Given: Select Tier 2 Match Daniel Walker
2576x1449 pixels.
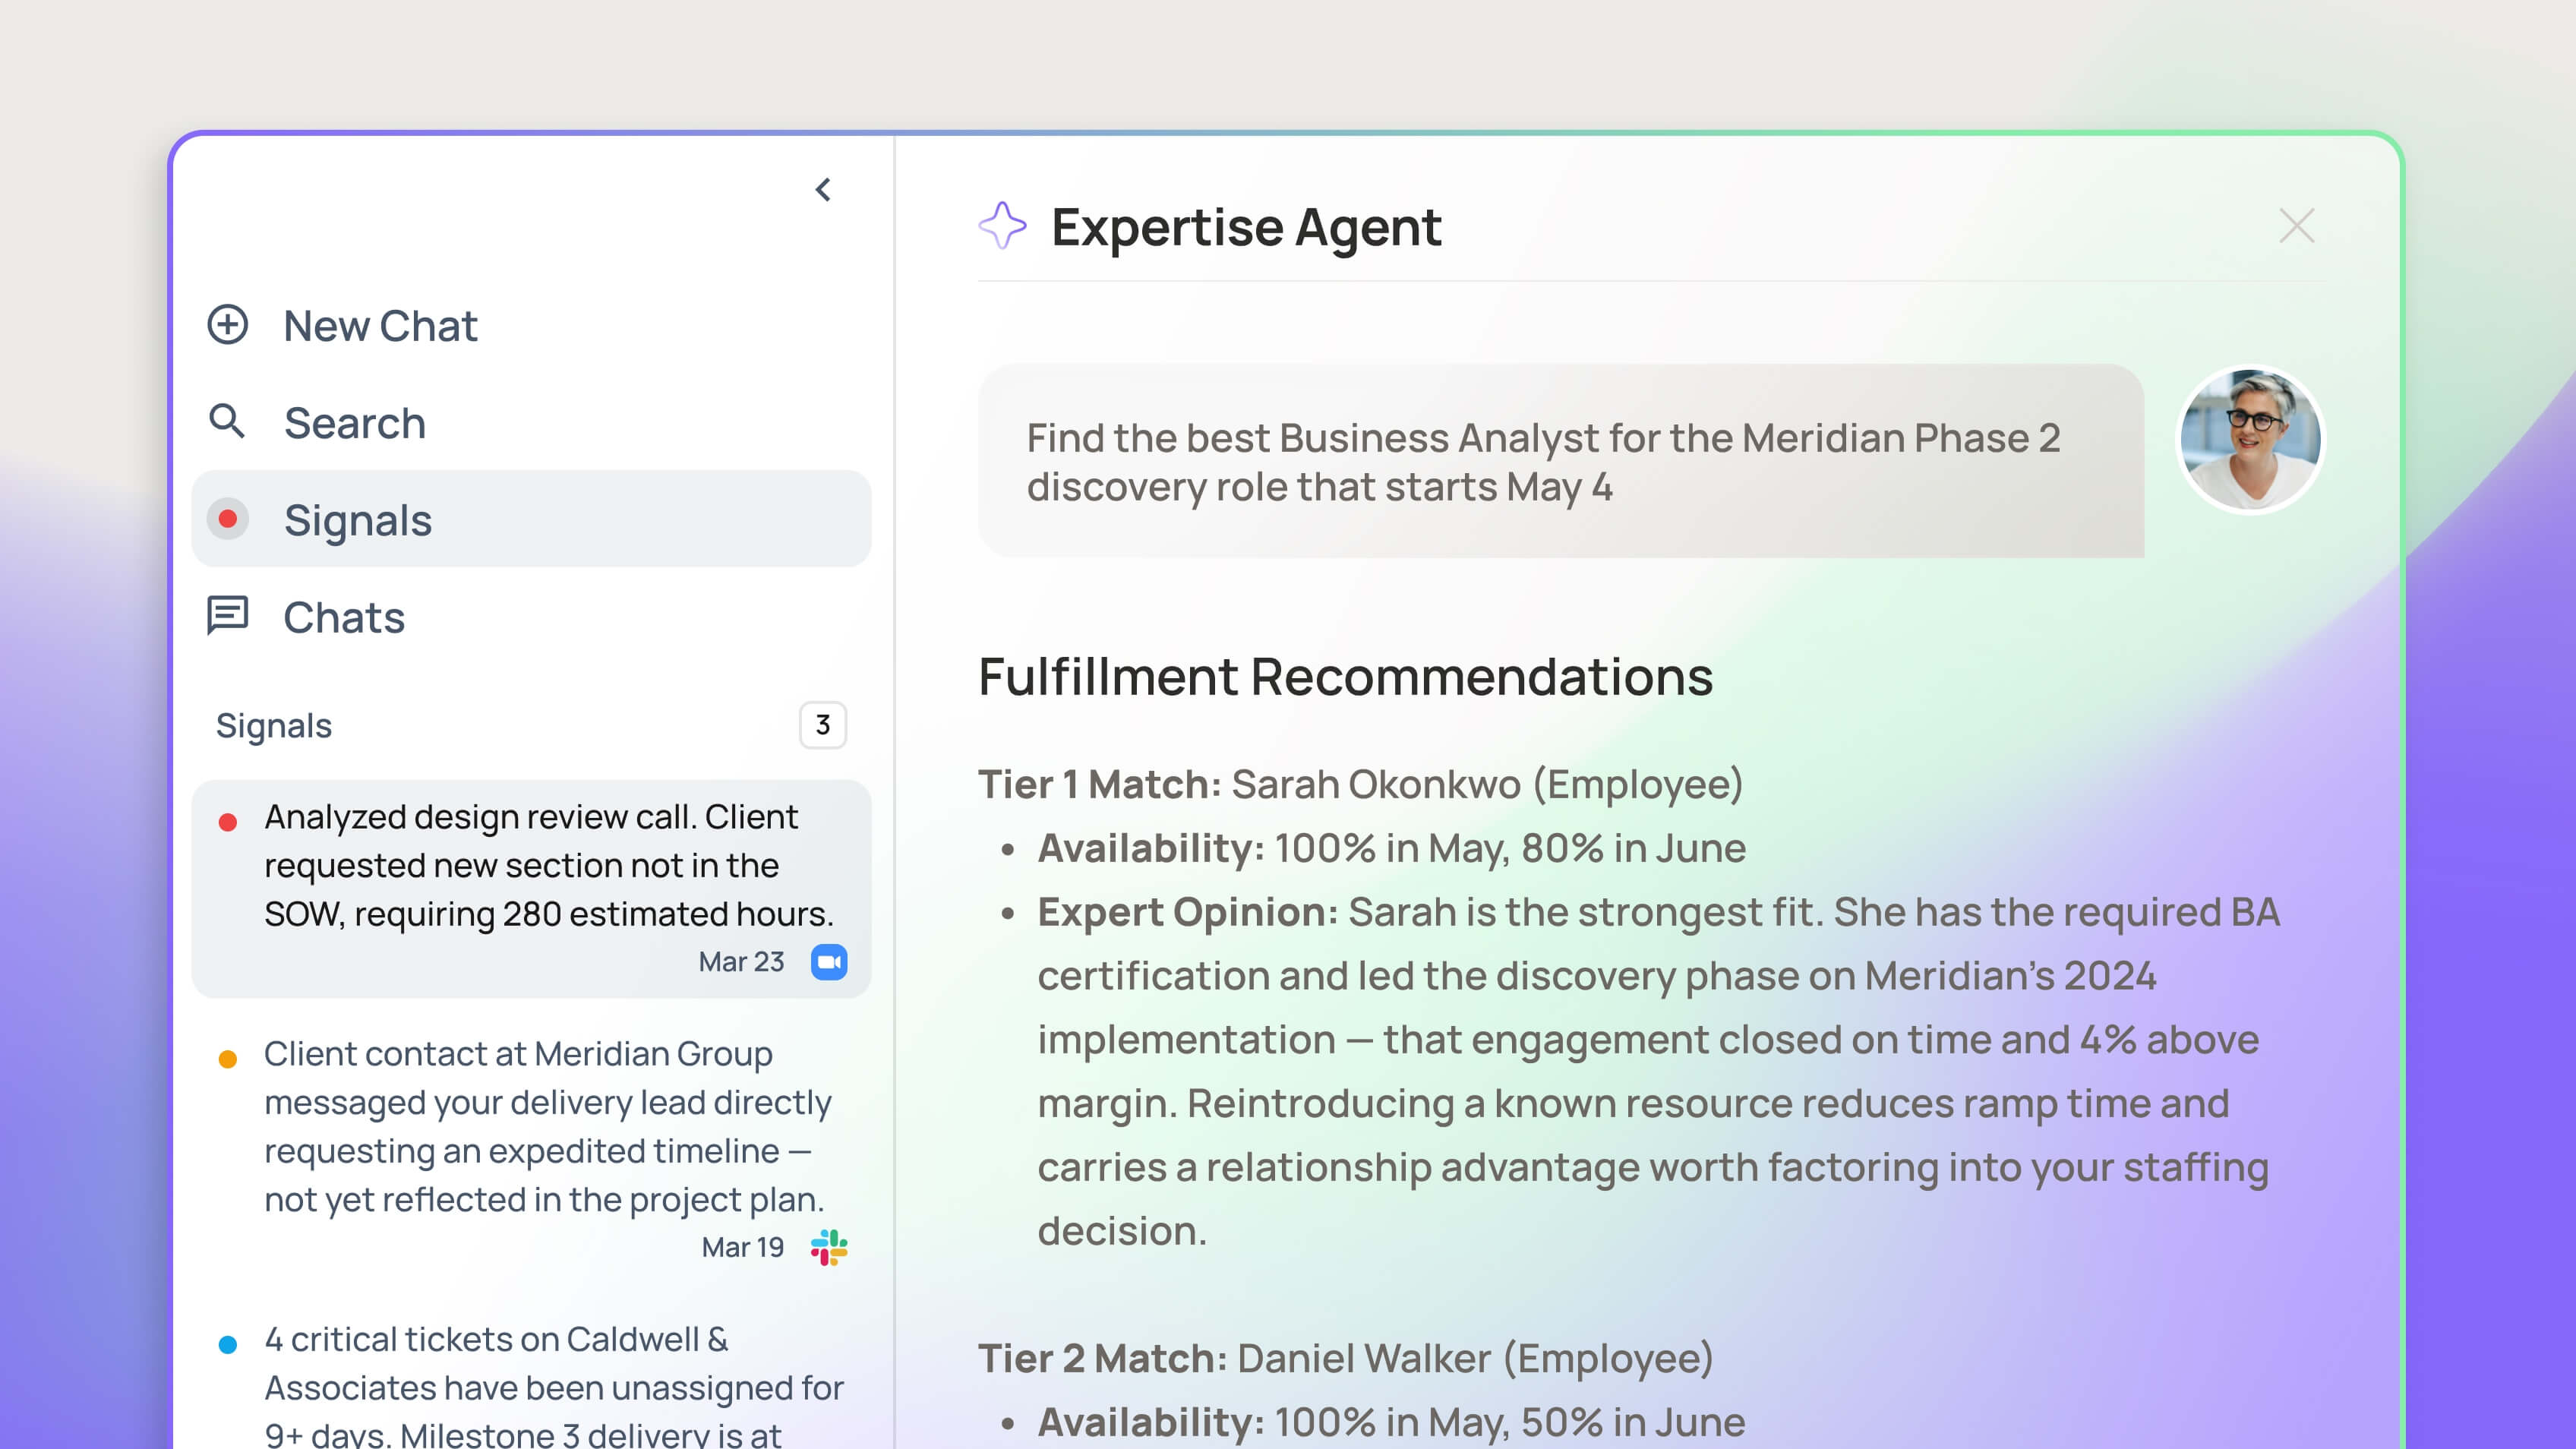Looking at the screenshot, I should coord(1345,1358).
